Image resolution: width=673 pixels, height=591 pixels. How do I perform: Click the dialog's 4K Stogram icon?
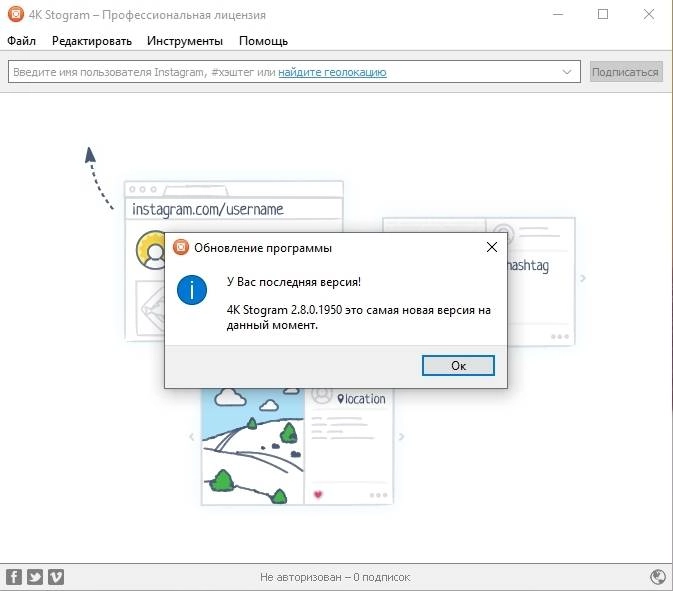(181, 247)
